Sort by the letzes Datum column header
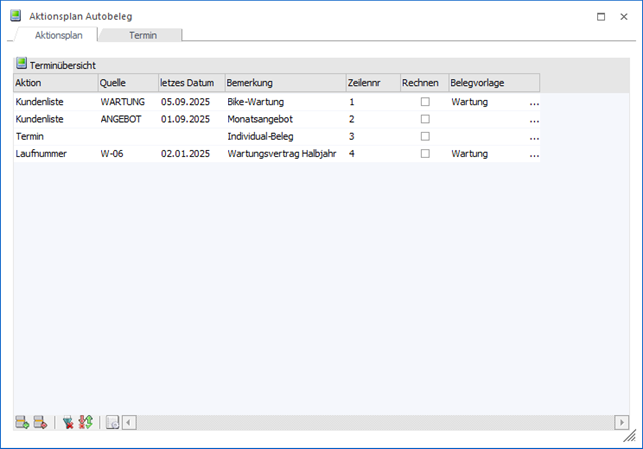The width and height of the screenshot is (643, 449). pyautogui.click(x=190, y=82)
